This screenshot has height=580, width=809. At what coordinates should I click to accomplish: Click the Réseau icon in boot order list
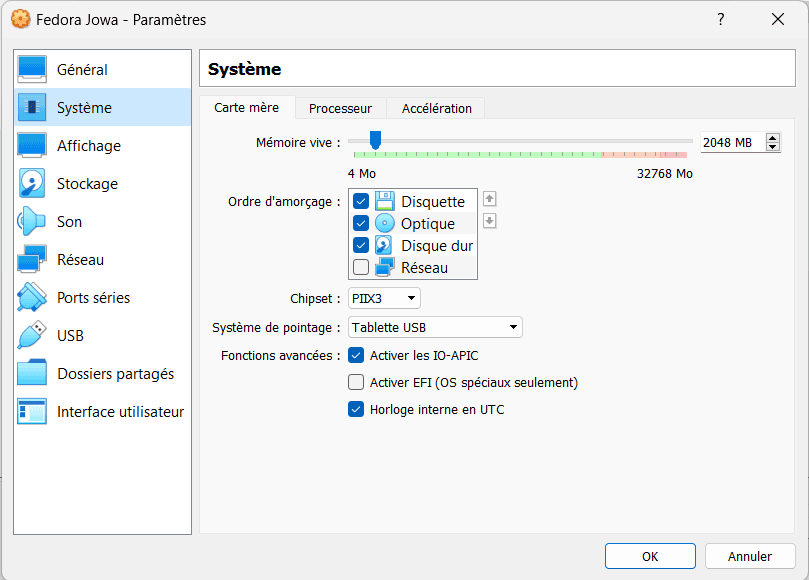point(385,267)
